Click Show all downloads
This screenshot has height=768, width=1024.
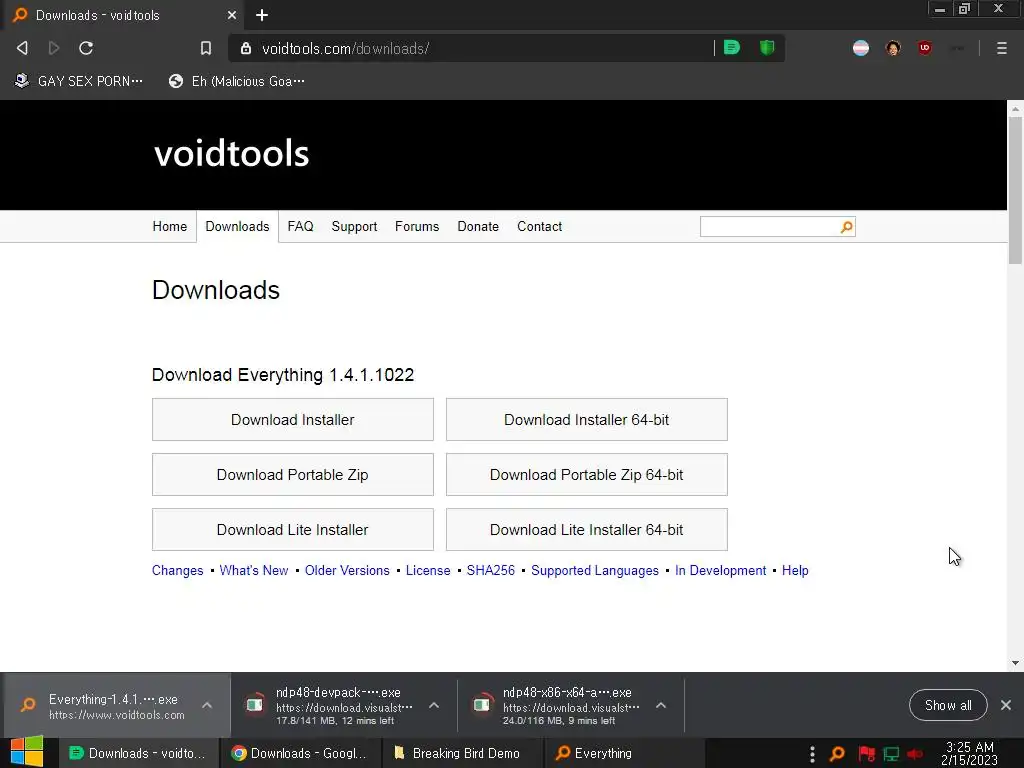pyautogui.click(x=948, y=705)
